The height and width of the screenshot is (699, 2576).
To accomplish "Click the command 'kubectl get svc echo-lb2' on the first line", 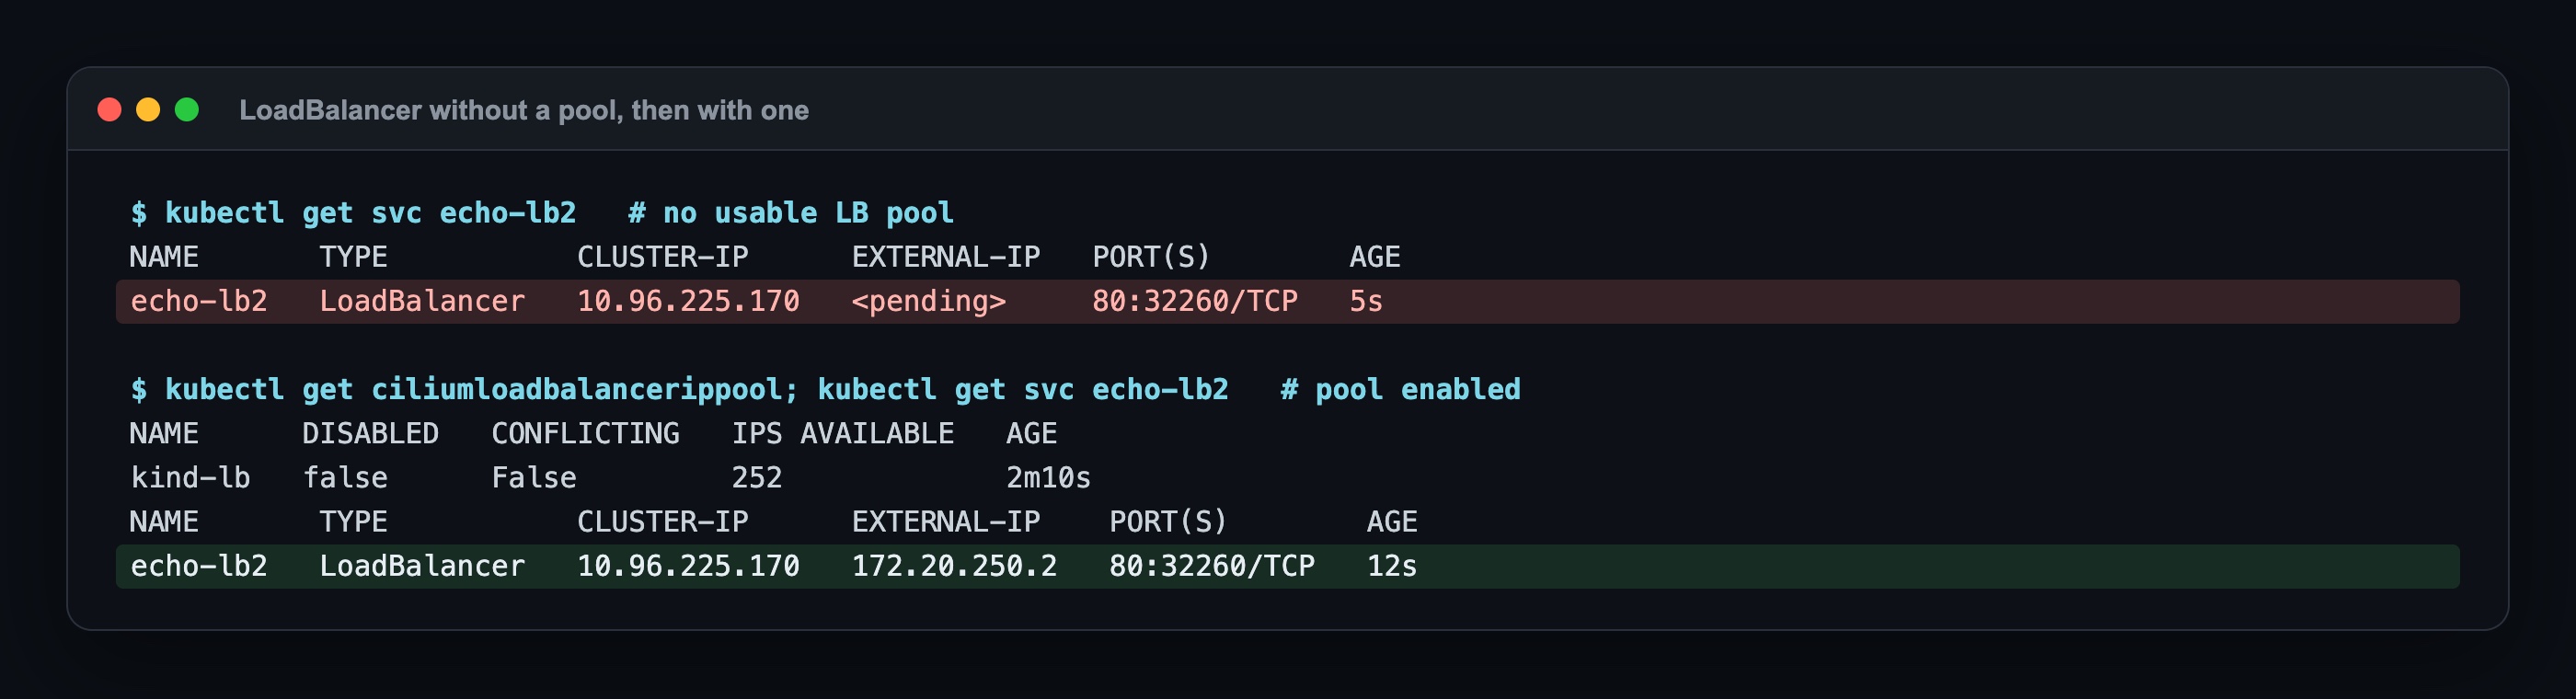I will click(x=371, y=213).
